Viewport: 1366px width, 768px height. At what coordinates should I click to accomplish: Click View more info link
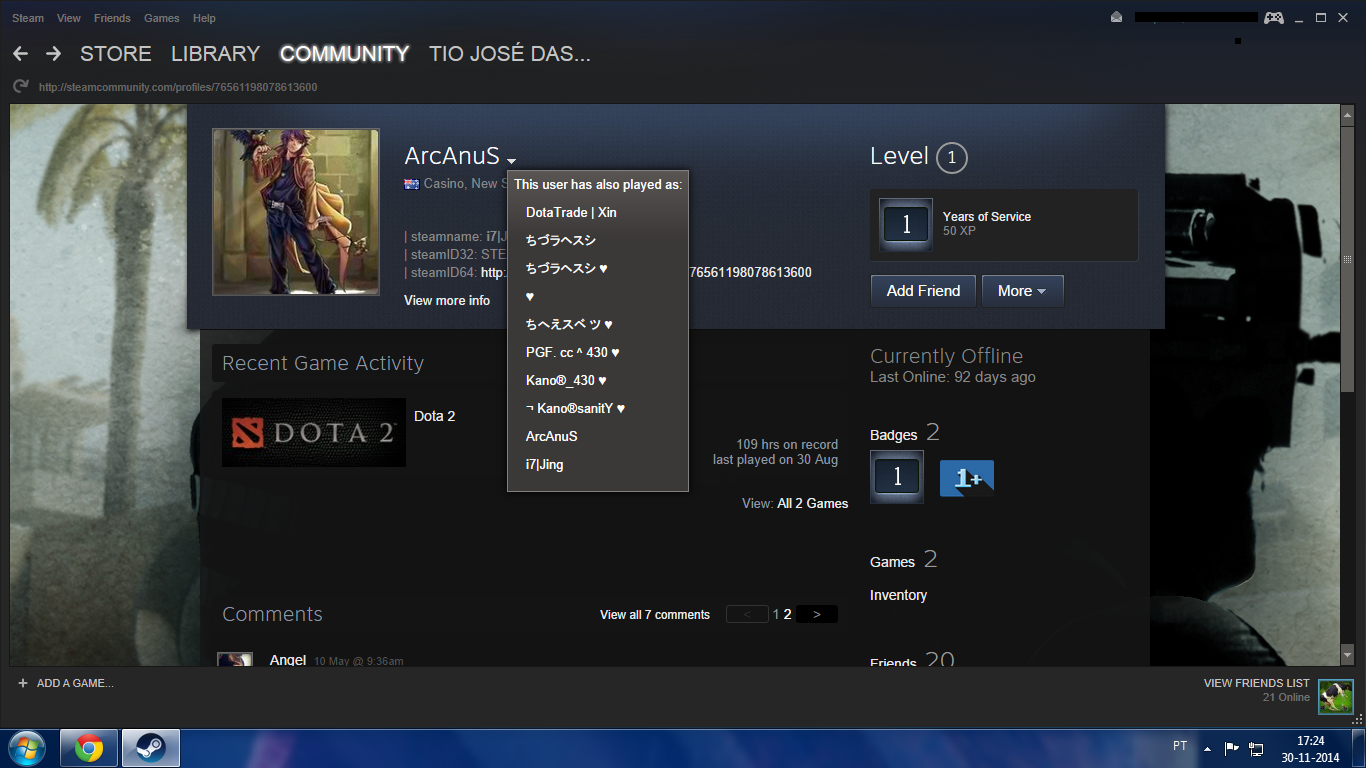tap(447, 300)
